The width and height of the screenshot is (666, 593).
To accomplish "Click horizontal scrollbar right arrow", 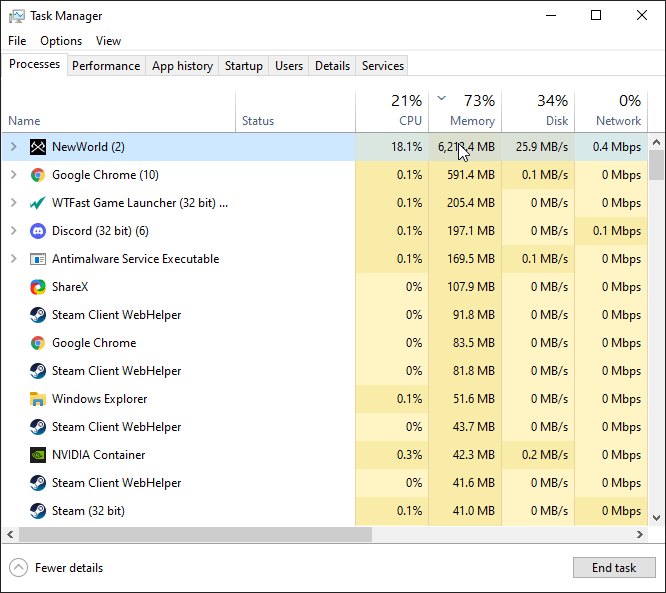I will coord(640,534).
